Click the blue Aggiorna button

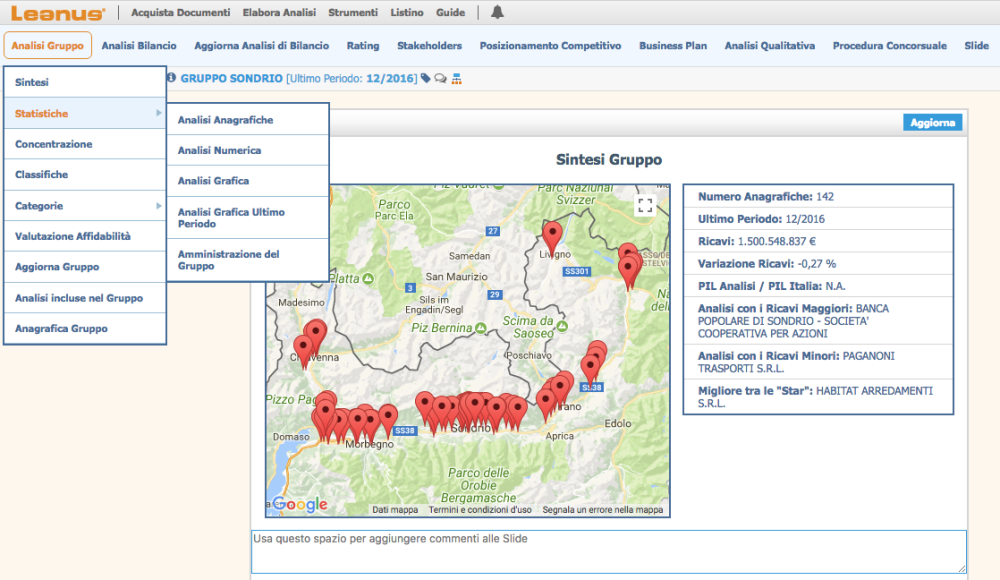(932, 123)
